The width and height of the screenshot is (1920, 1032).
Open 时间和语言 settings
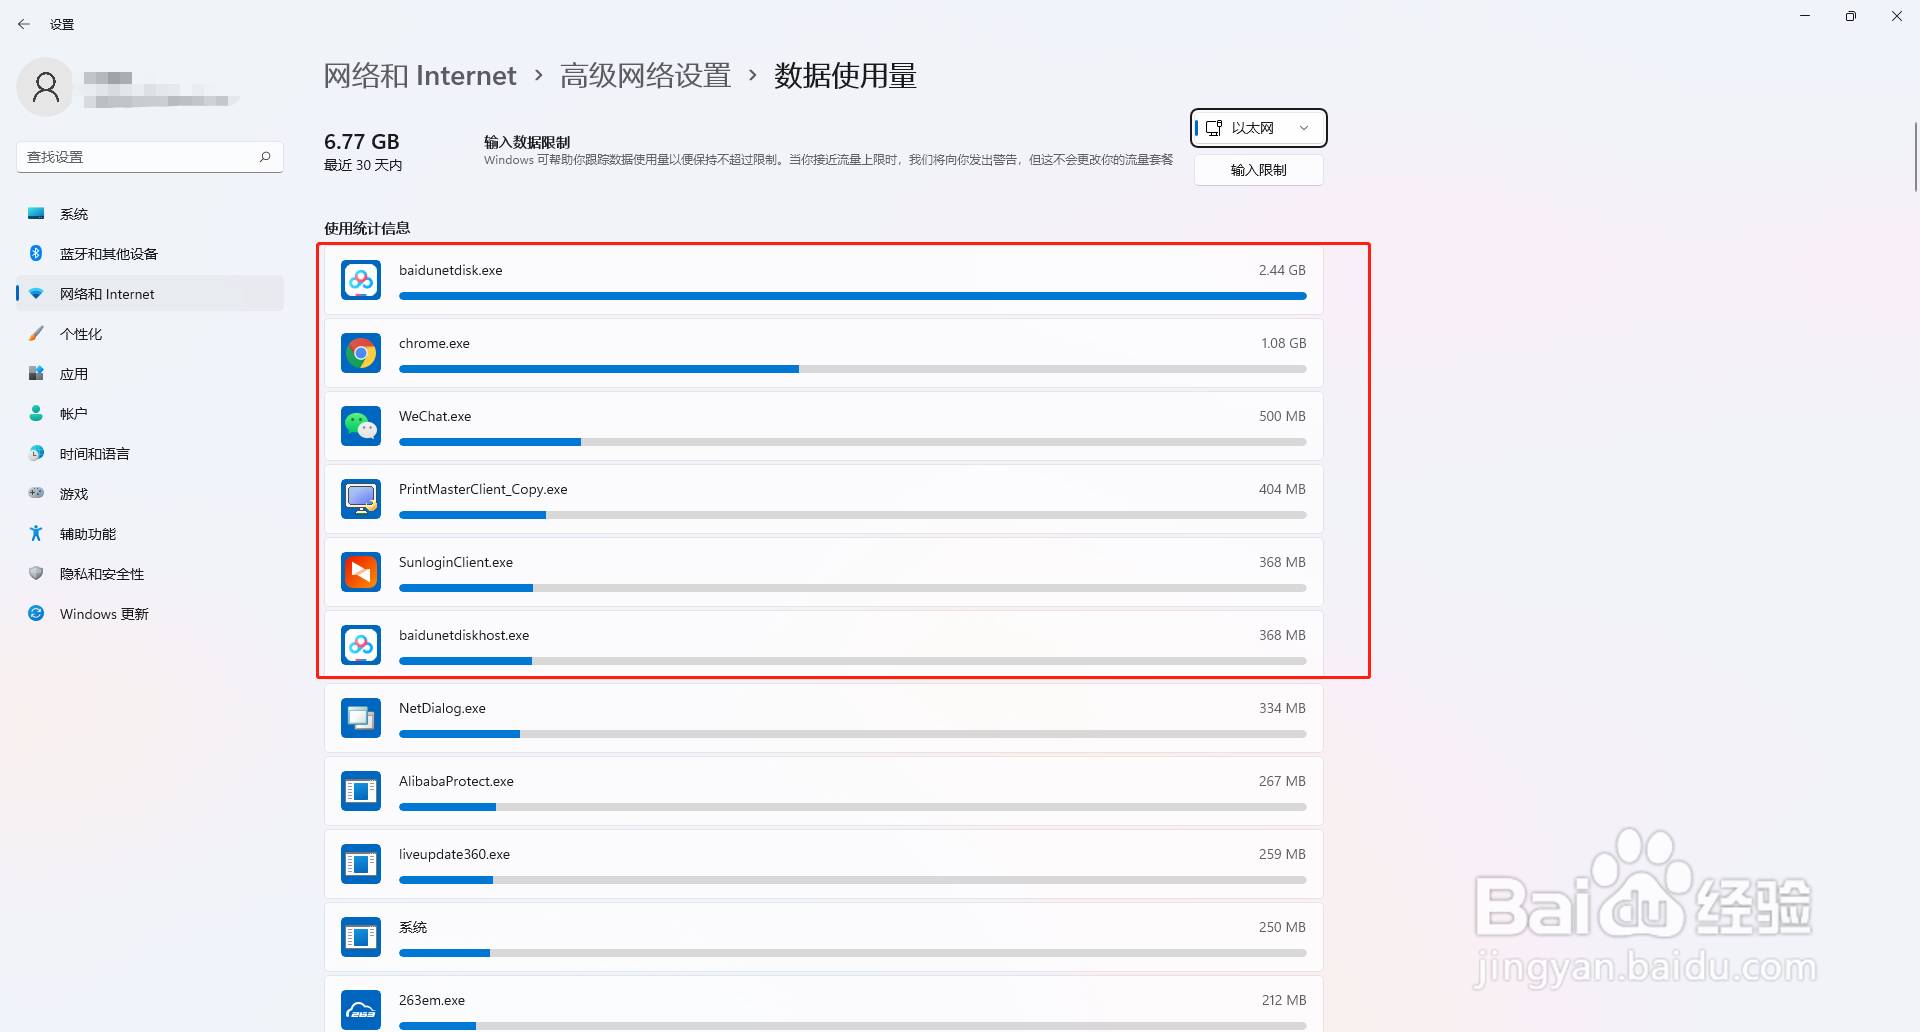point(150,454)
